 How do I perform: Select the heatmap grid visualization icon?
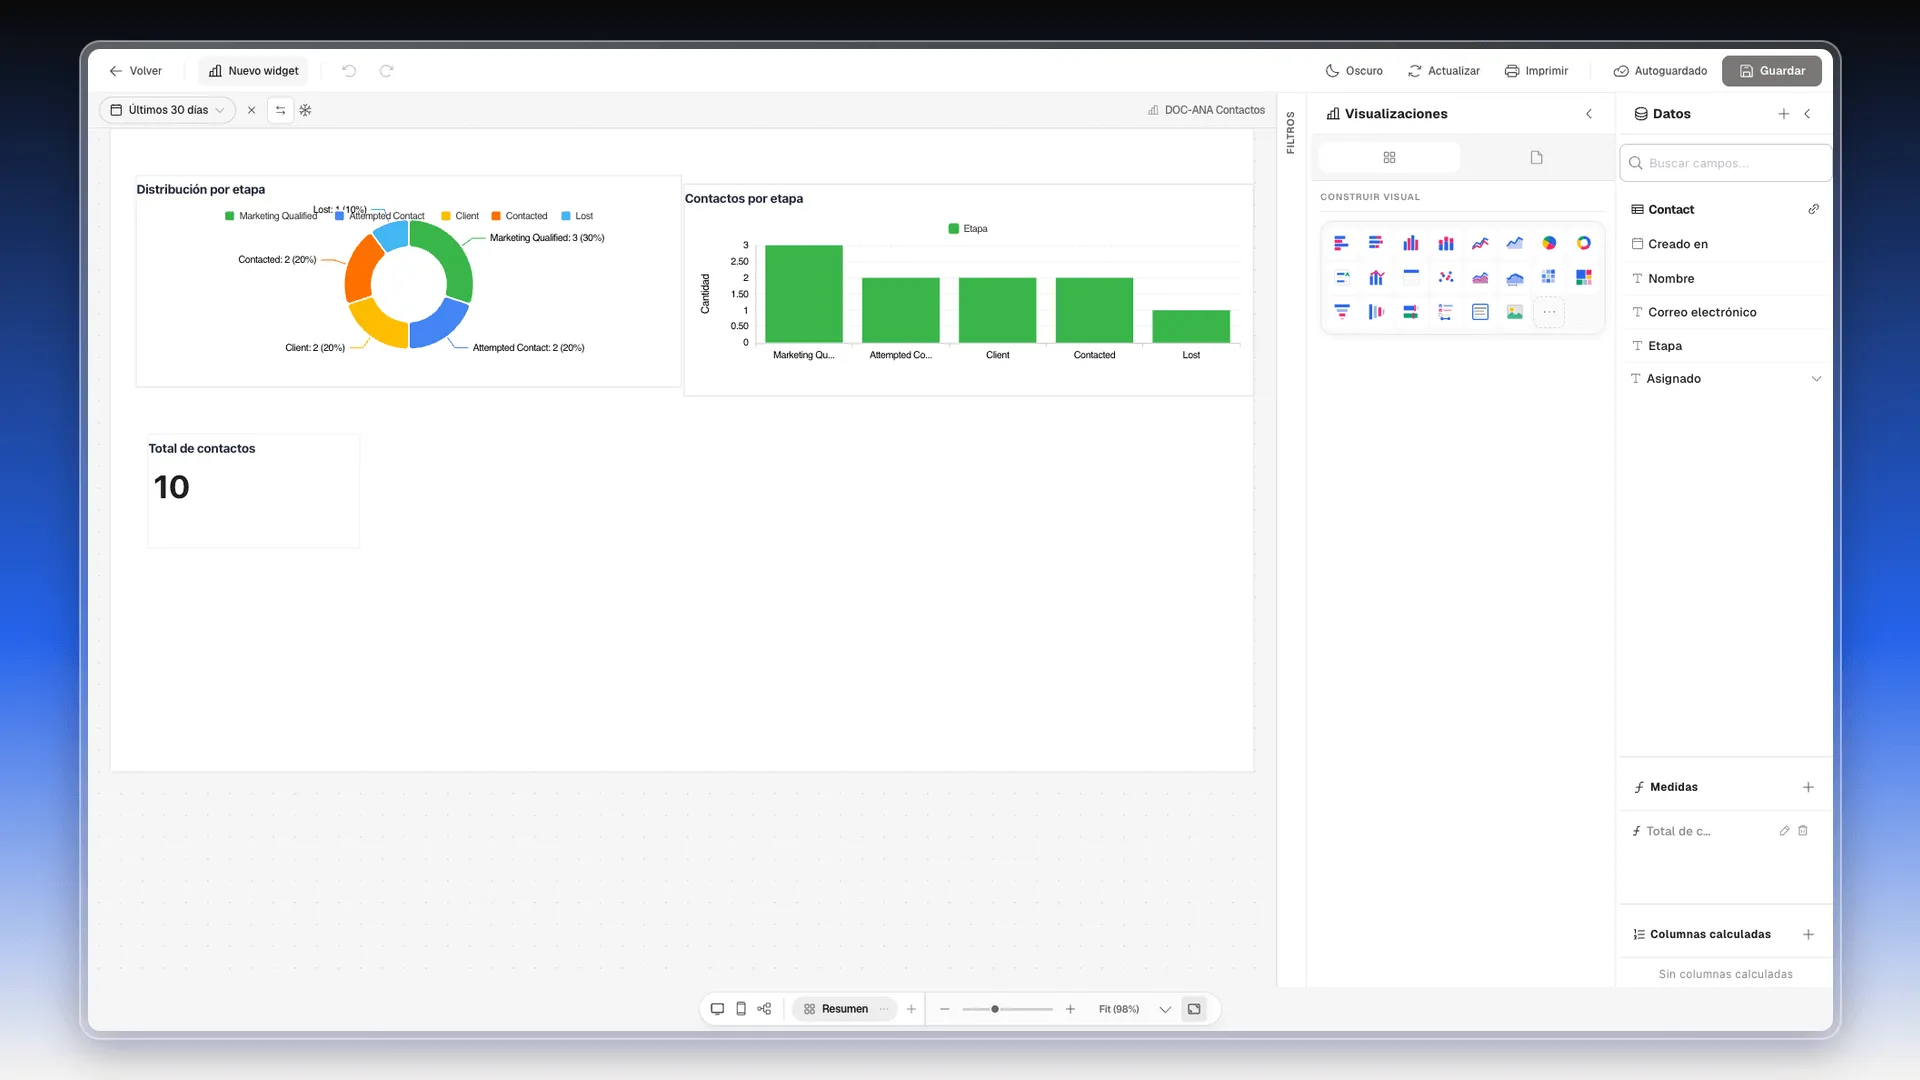[1549, 277]
